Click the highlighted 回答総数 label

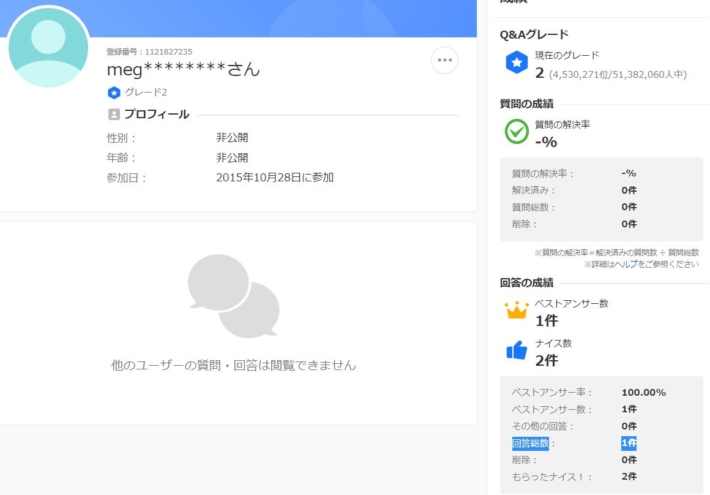click(530, 443)
